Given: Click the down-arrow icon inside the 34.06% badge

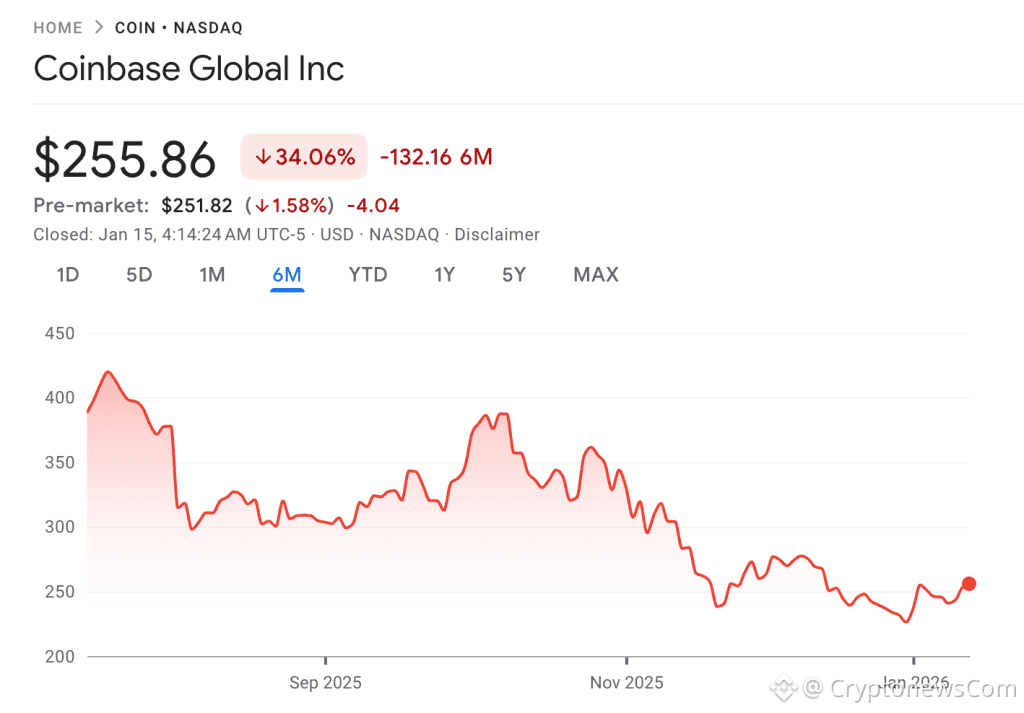Looking at the screenshot, I should [263, 157].
